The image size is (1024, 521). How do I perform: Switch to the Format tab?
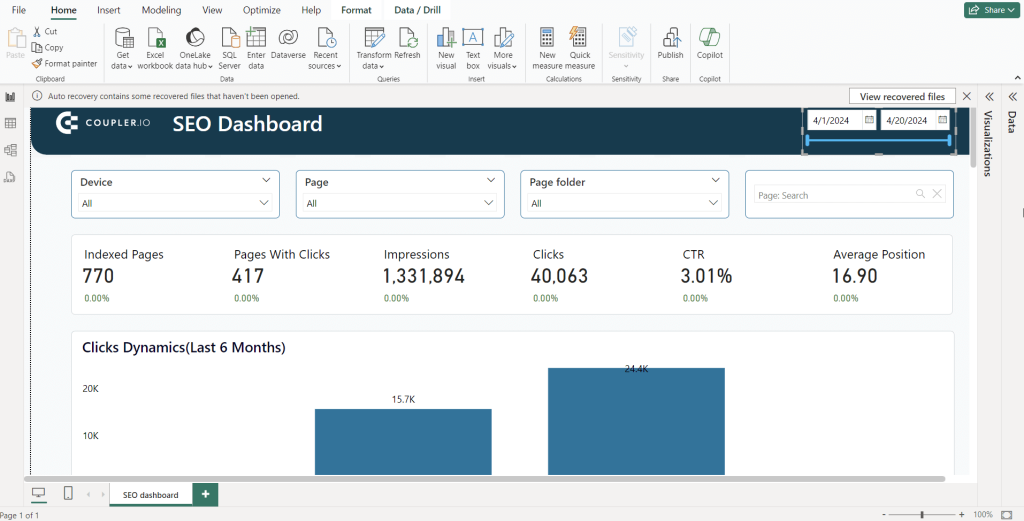pos(357,10)
